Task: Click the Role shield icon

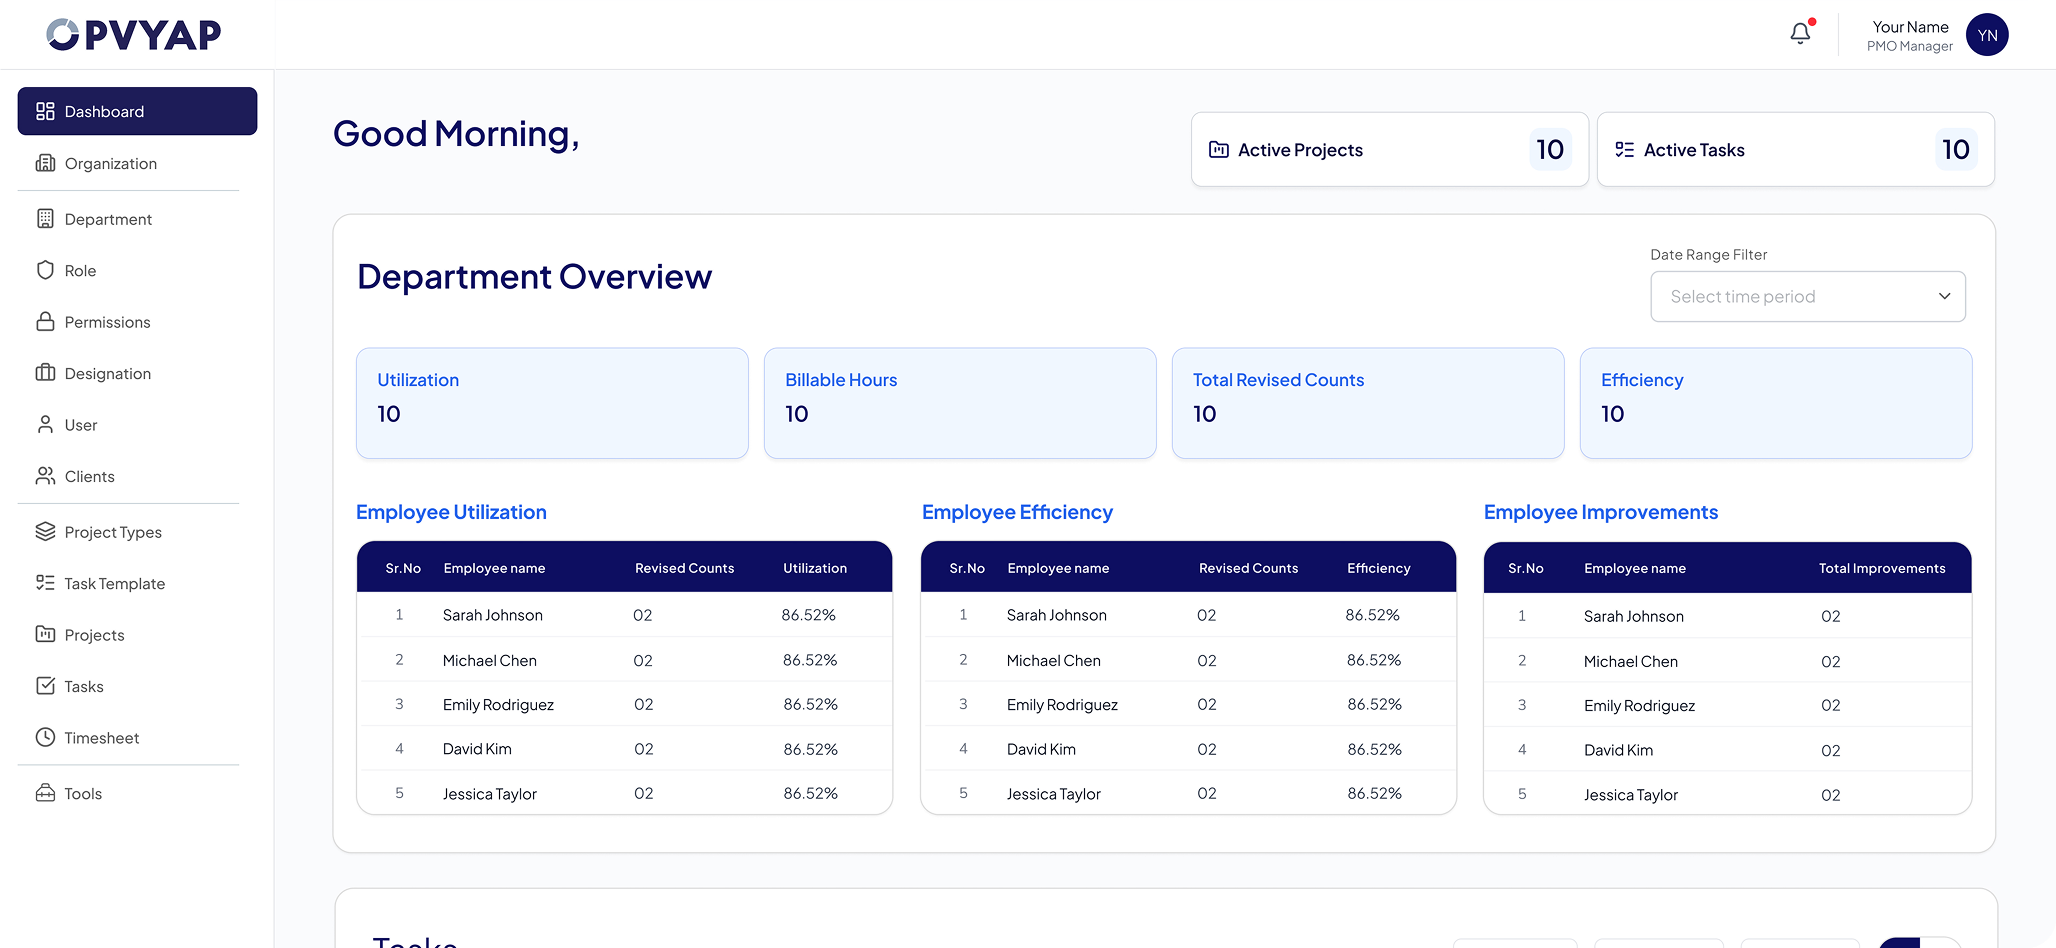Action: (x=45, y=270)
